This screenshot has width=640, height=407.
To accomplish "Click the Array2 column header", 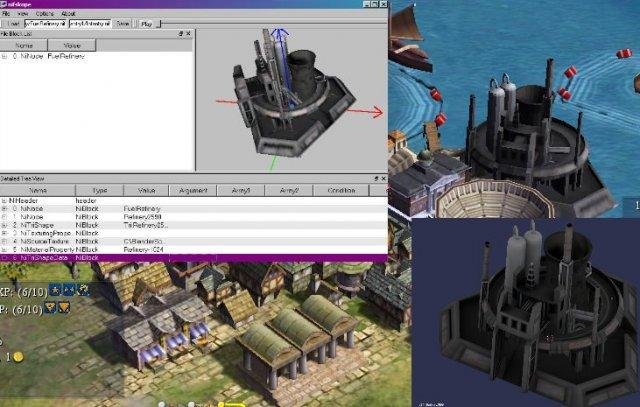I will 289,190.
